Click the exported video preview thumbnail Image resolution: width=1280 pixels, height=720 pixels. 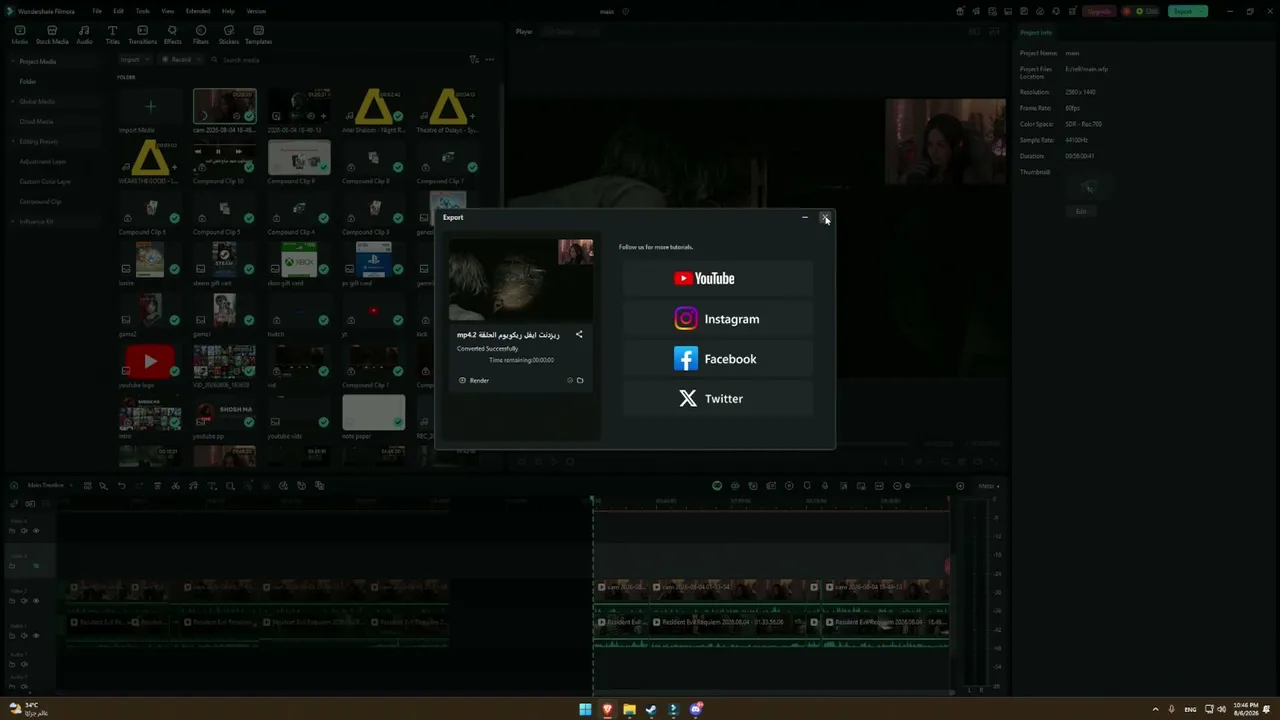coord(521,280)
